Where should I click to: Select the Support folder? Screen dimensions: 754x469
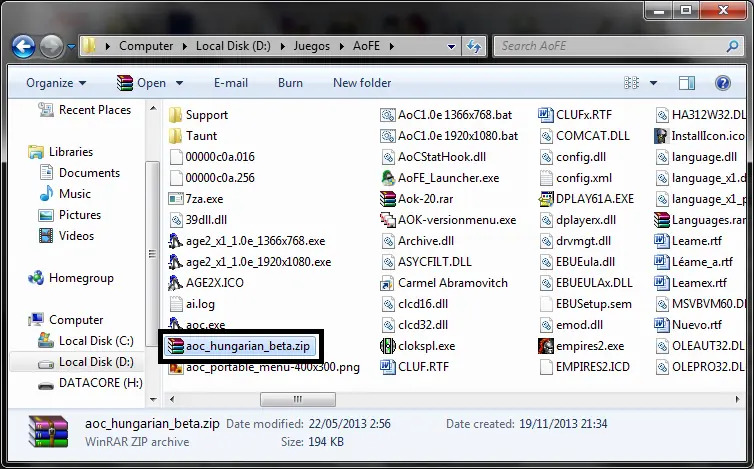[x=199, y=115]
